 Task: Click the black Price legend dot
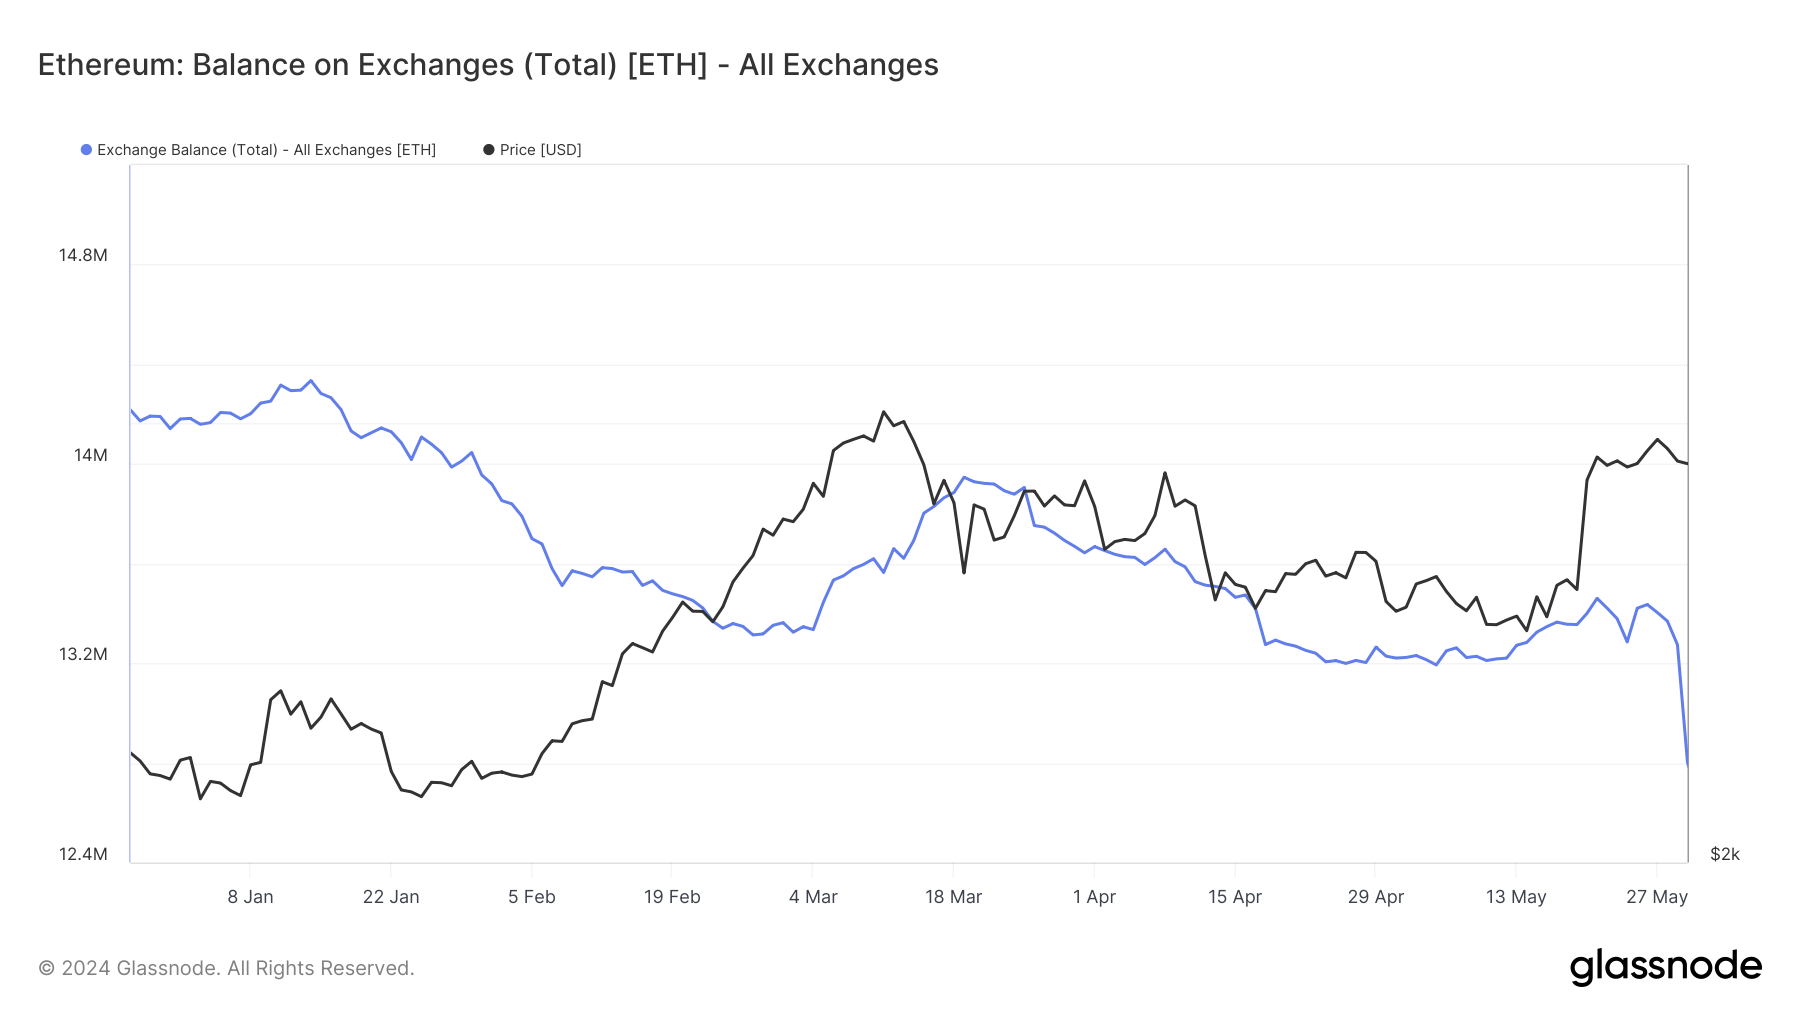pos(489,150)
